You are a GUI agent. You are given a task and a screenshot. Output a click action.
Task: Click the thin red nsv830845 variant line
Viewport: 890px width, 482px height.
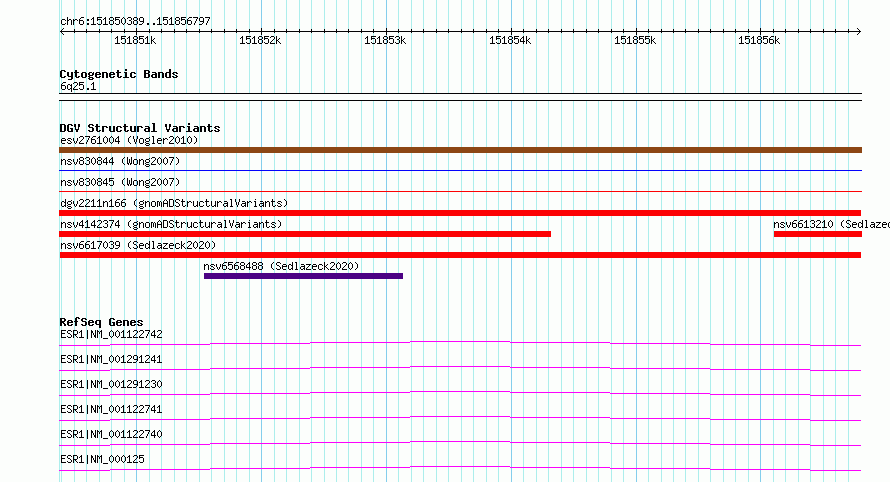tap(460, 191)
